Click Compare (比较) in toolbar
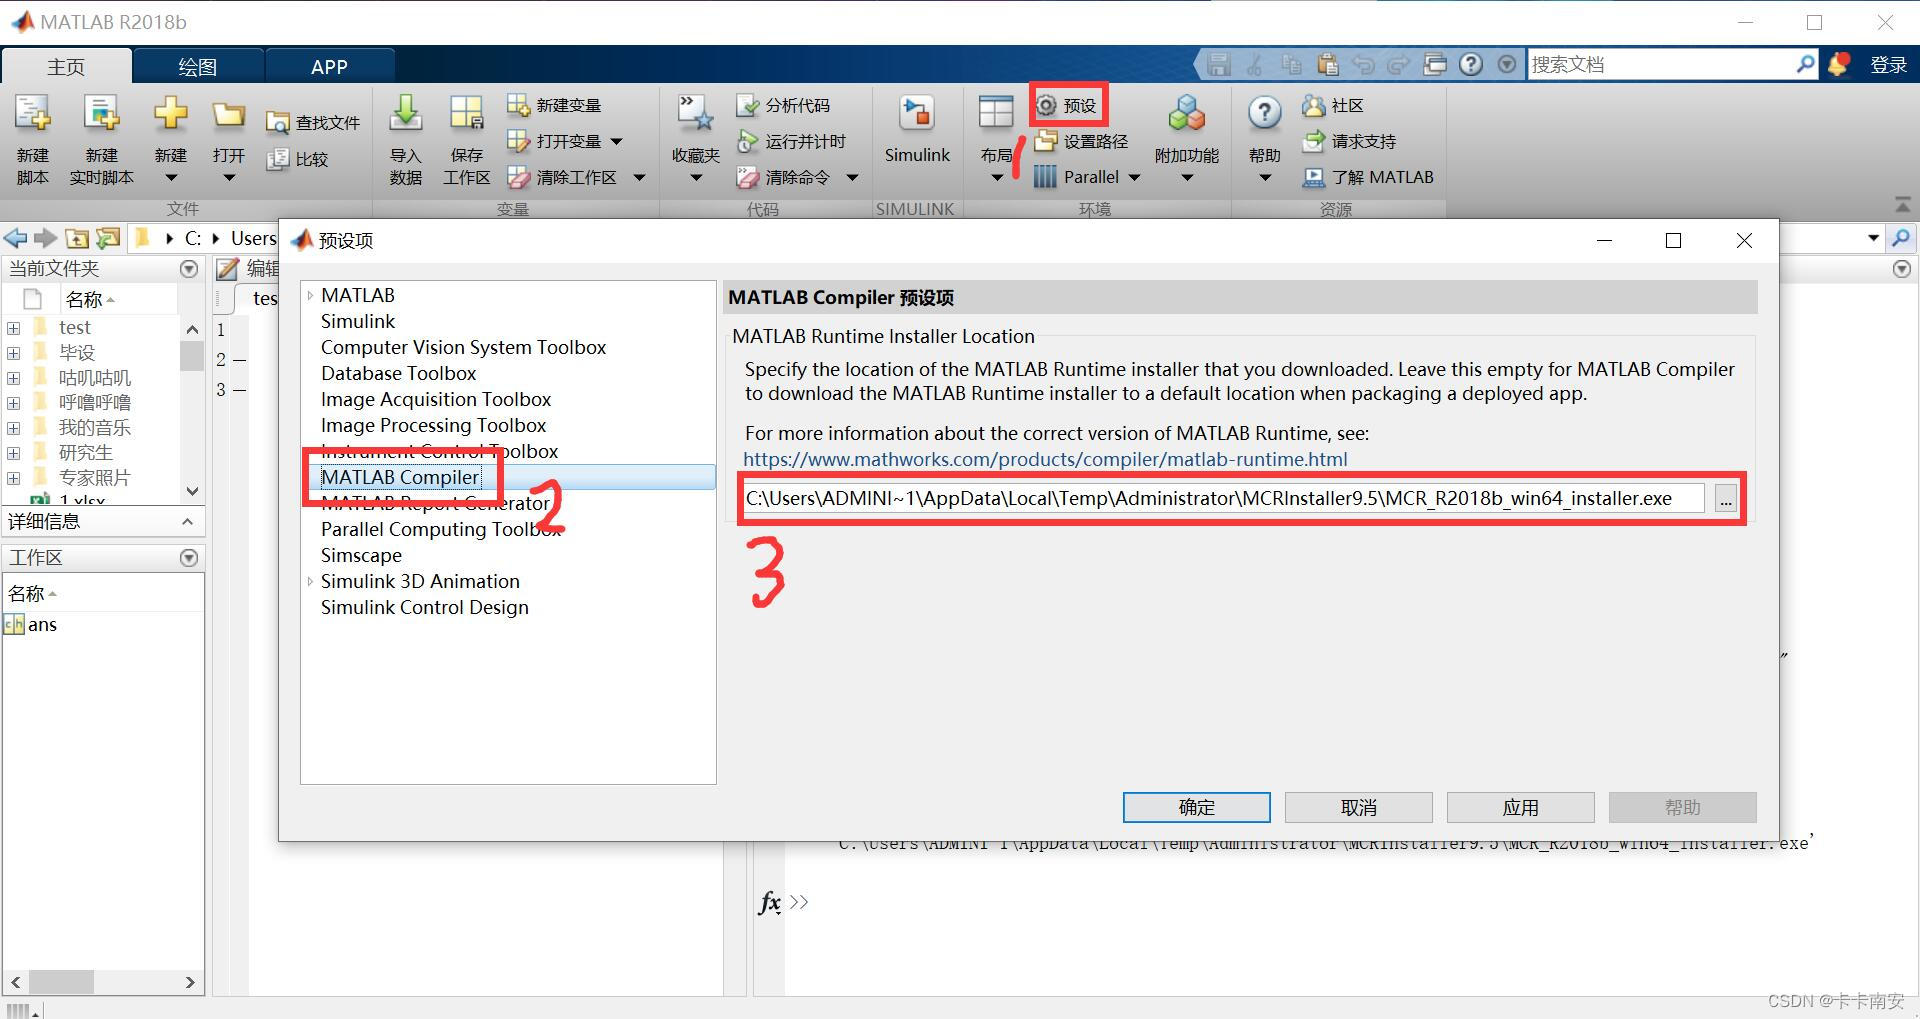The height and width of the screenshot is (1019, 1920). tap(298, 159)
